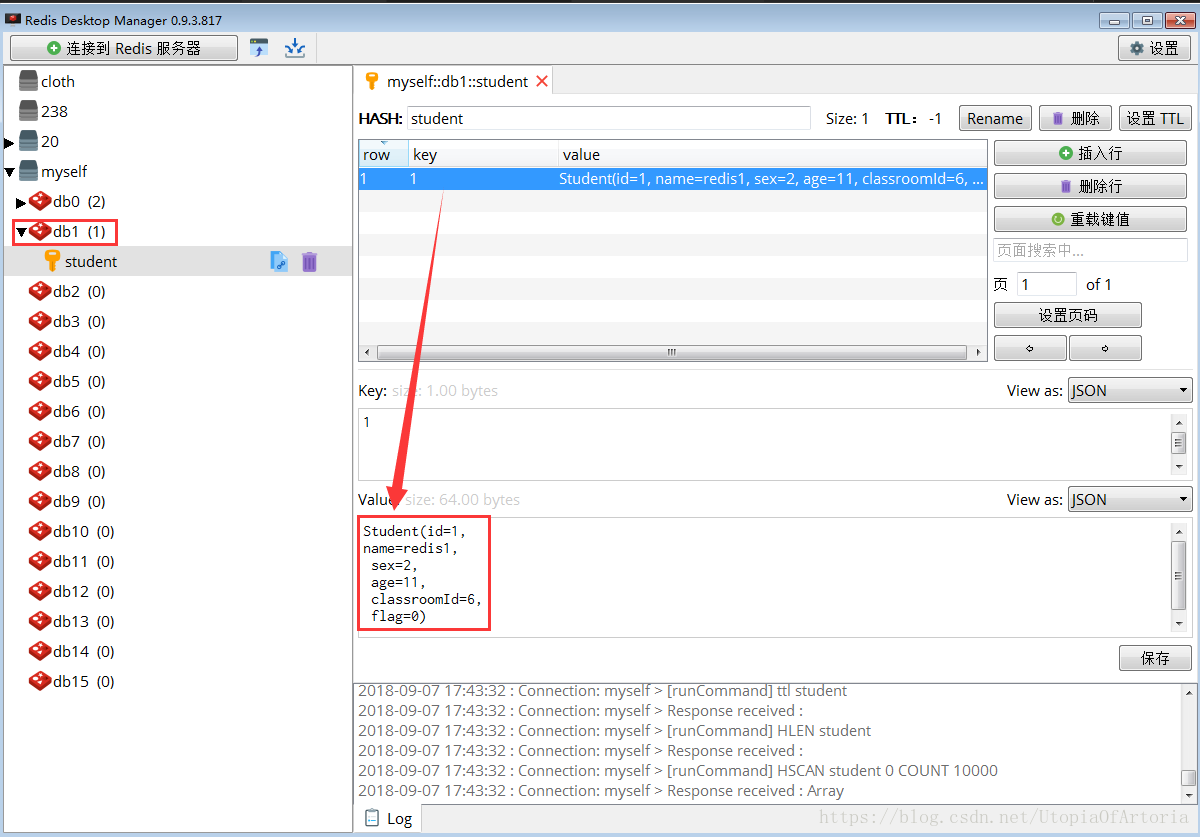This screenshot has width=1200, height=837.
Task: Select the myself::db1::student tab
Action: (x=456, y=81)
